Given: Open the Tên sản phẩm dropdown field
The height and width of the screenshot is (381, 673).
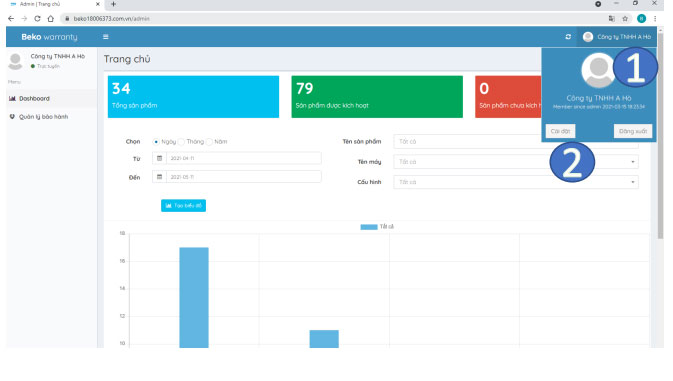Looking at the screenshot, I should 467,142.
